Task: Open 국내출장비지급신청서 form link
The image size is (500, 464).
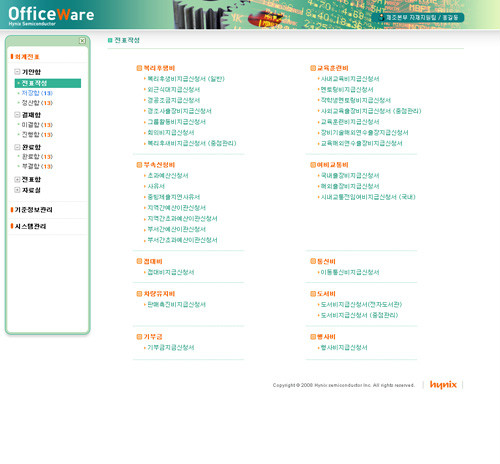Action: click(350, 176)
